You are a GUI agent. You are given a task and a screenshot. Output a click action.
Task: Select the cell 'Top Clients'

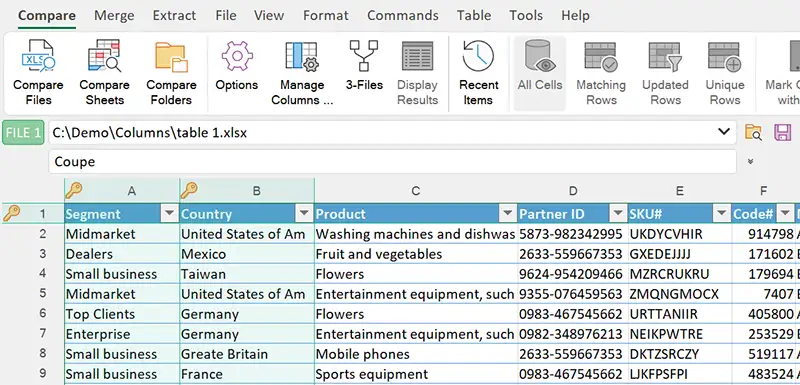click(x=122, y=314)
